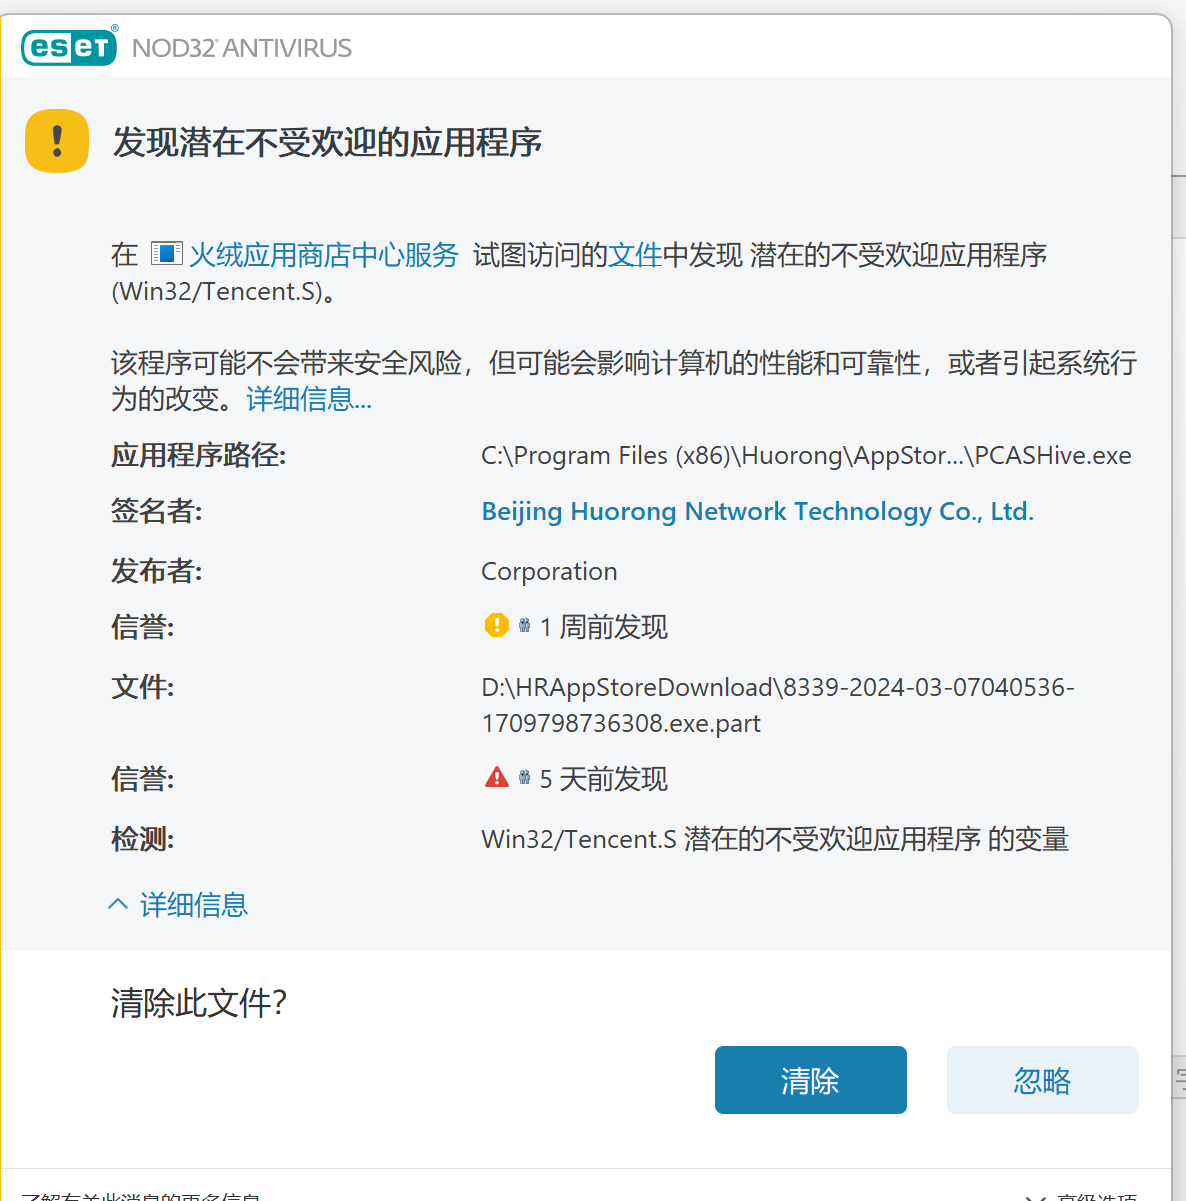Screen dimensions: 1186x1201
Task: Click the Huorong app icon before the service name
Action: [167, 253]
